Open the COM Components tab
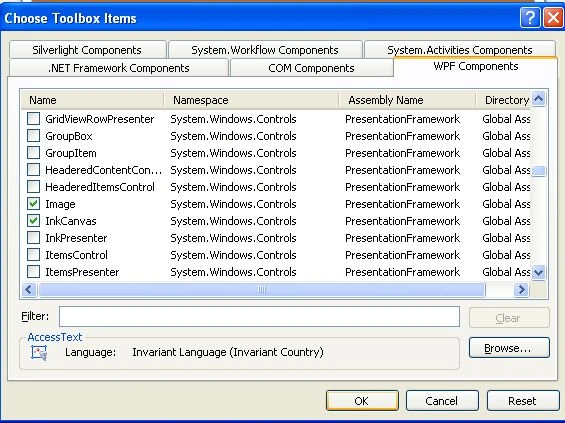 pos(311,68)
